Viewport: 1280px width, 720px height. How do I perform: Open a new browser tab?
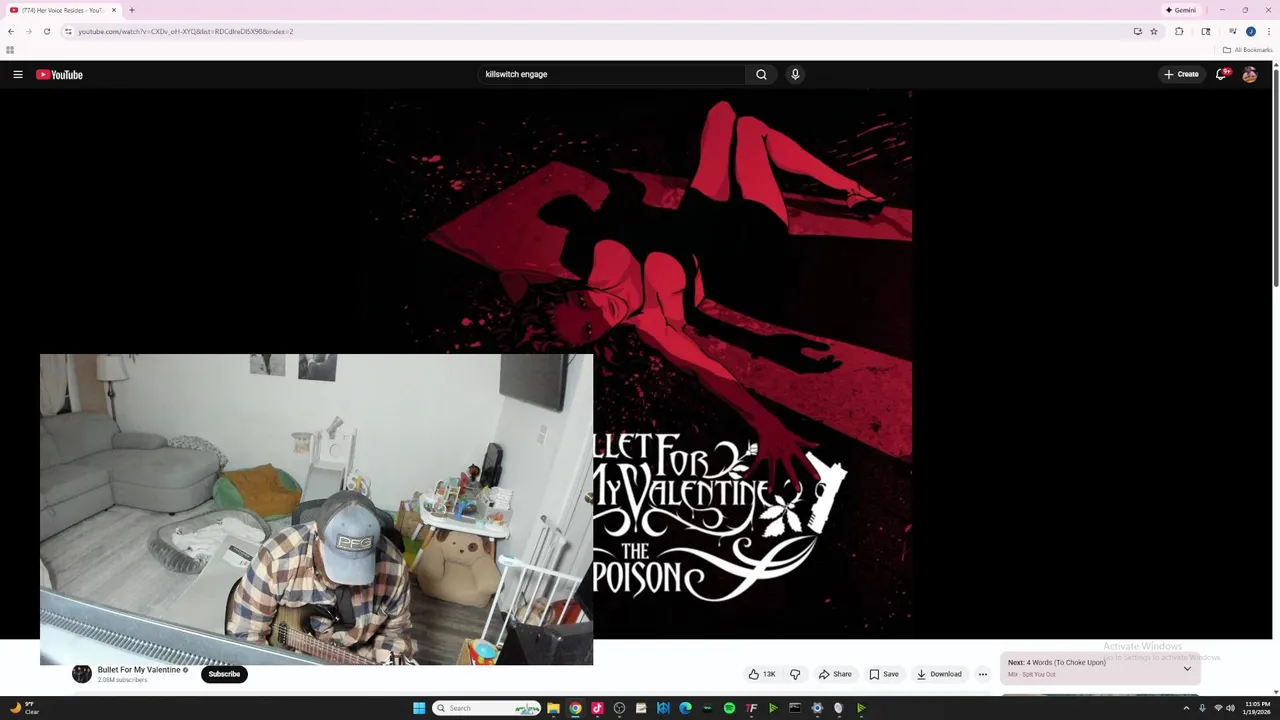tap(131, 10)
